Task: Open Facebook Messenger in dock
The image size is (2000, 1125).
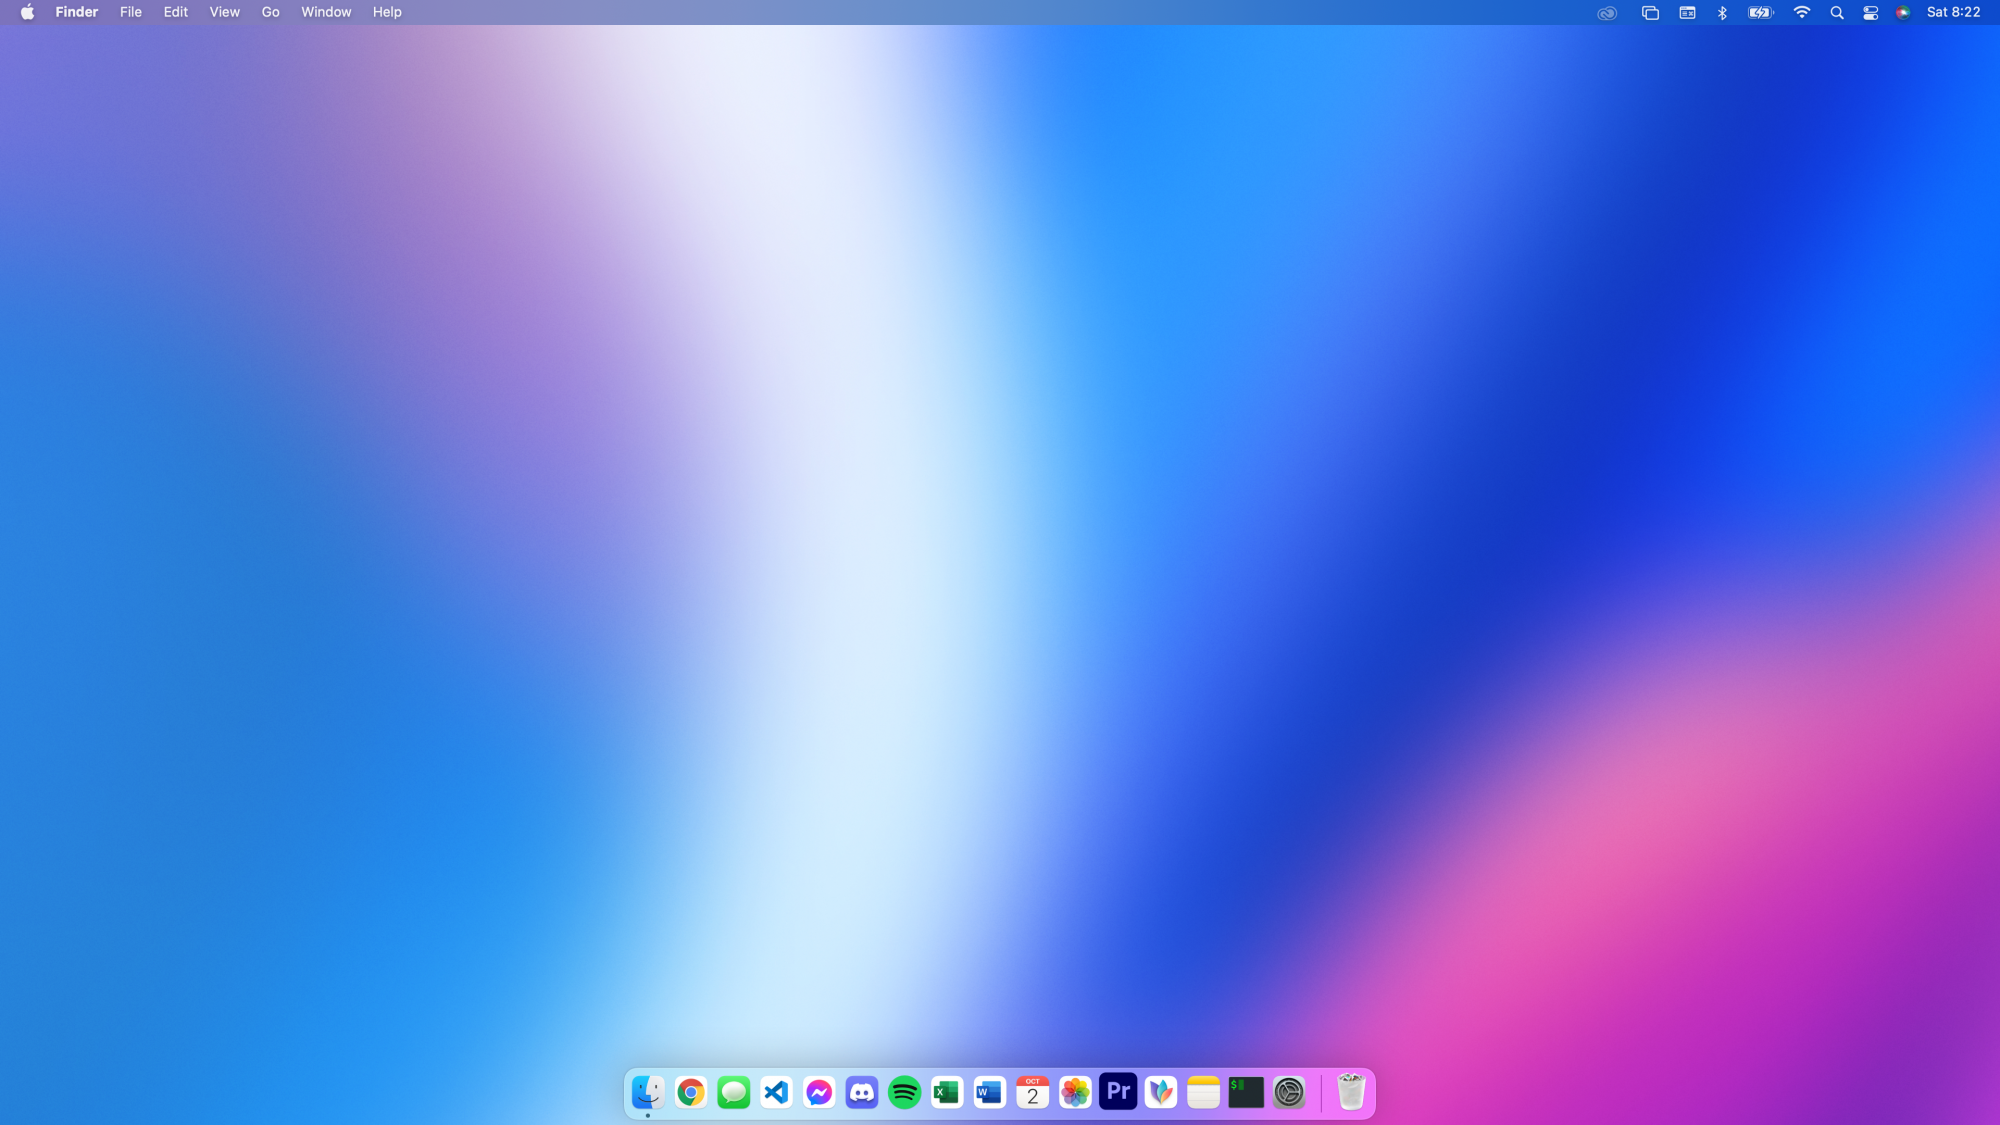Action: [819, 1092]
